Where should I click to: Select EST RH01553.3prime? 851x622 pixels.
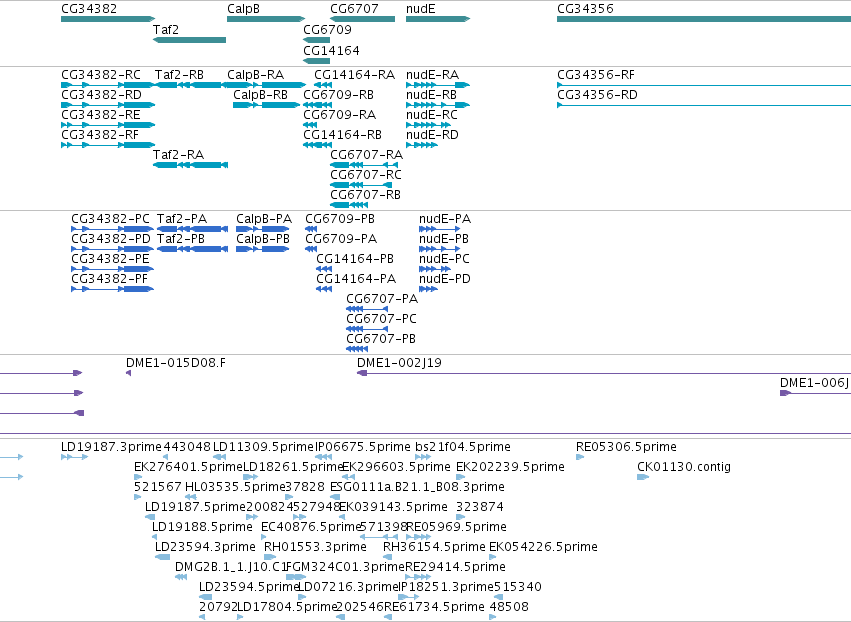point(315,547)
